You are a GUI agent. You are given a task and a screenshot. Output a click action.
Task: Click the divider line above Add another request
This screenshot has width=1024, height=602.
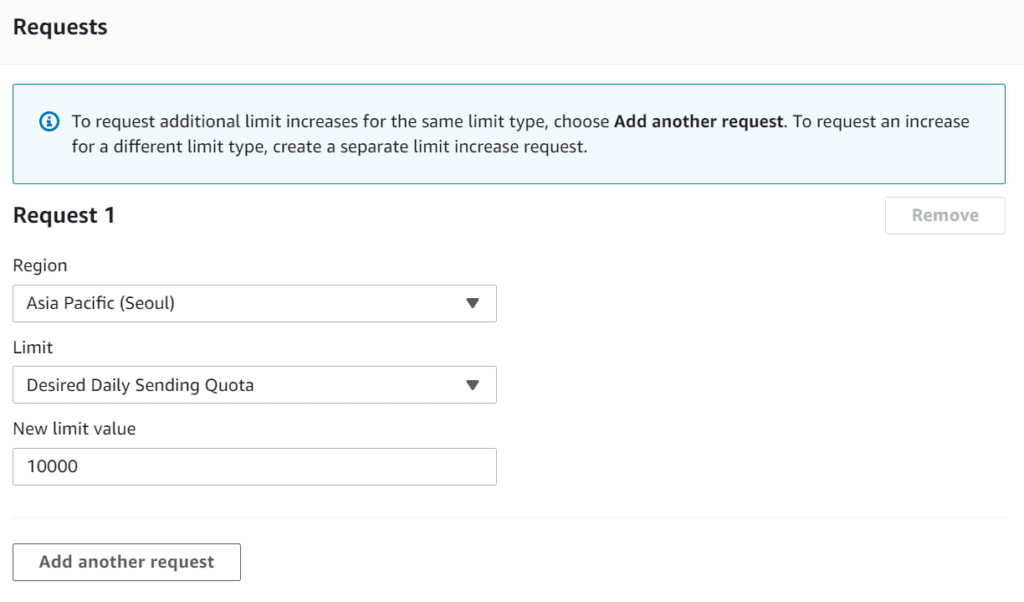click(508, 518)
